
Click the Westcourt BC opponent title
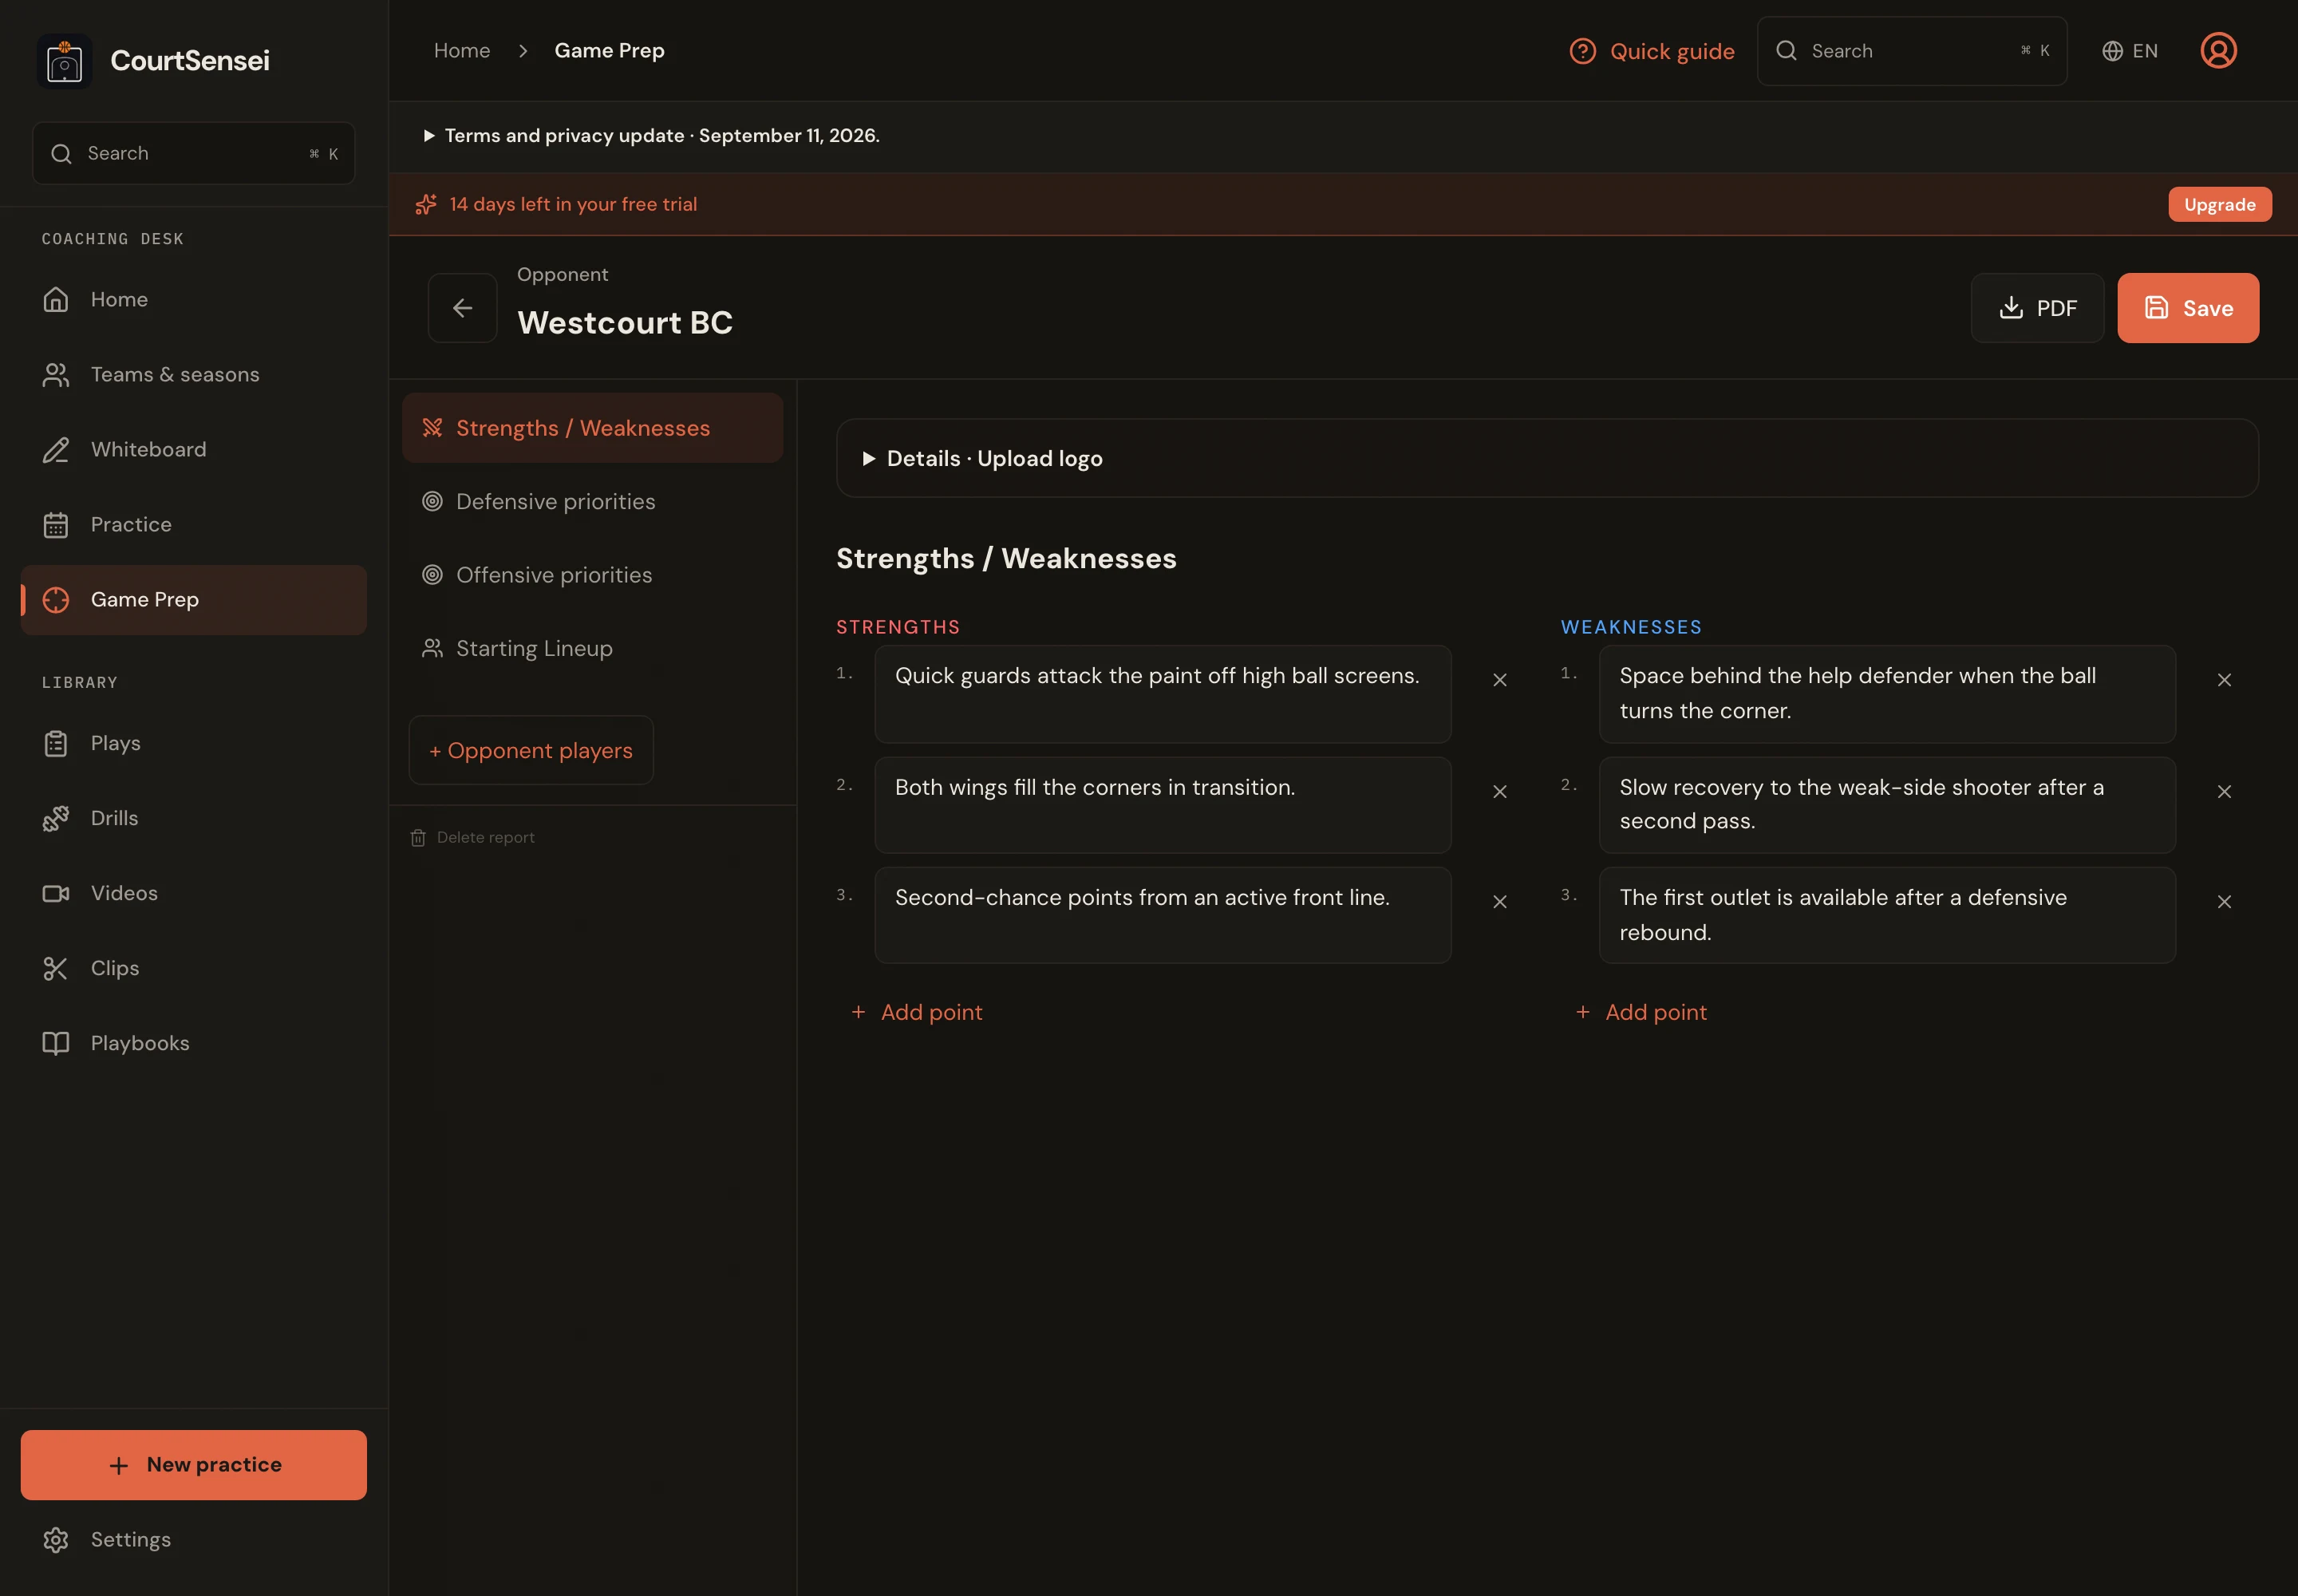(x=625, y=322)
